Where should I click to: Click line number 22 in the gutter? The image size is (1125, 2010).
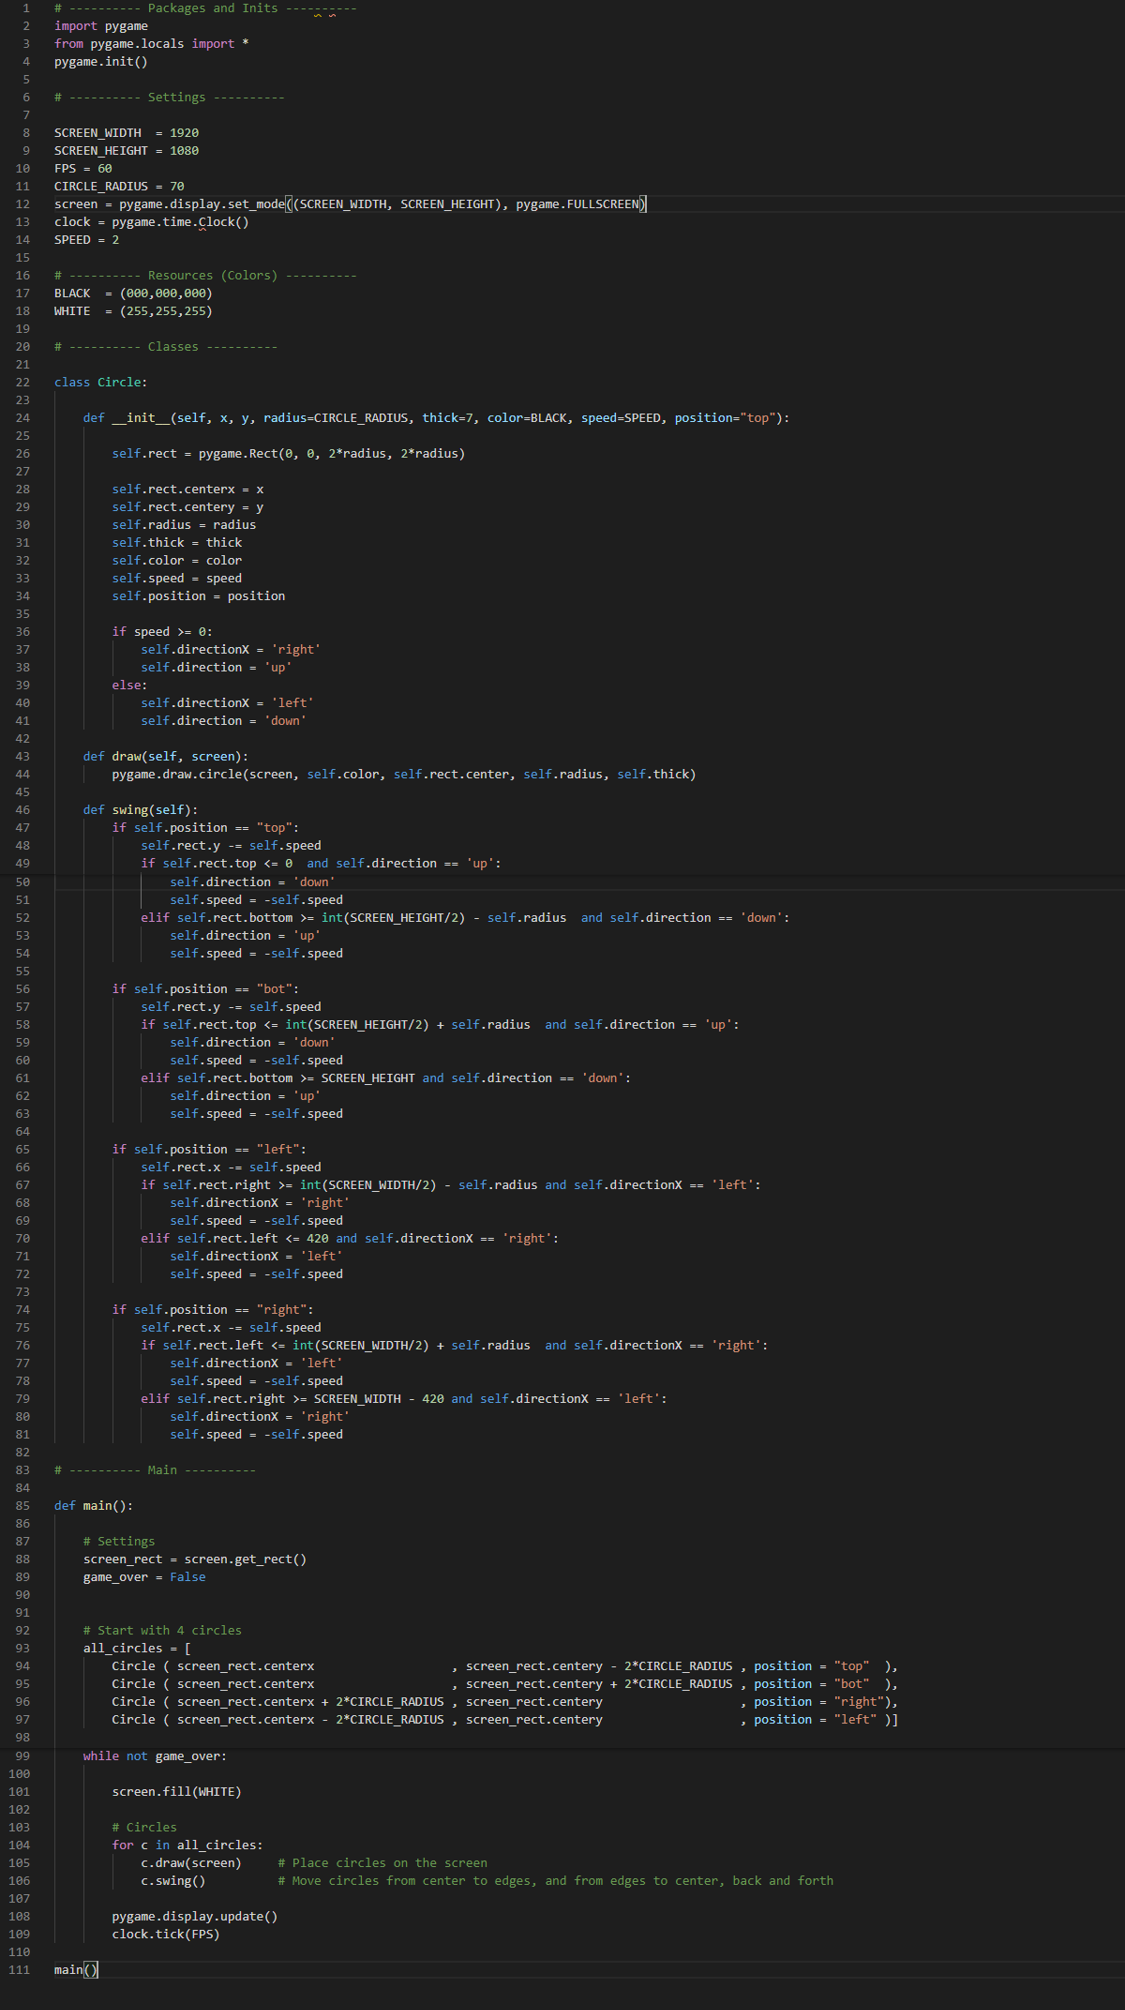[x=22, y=382]
